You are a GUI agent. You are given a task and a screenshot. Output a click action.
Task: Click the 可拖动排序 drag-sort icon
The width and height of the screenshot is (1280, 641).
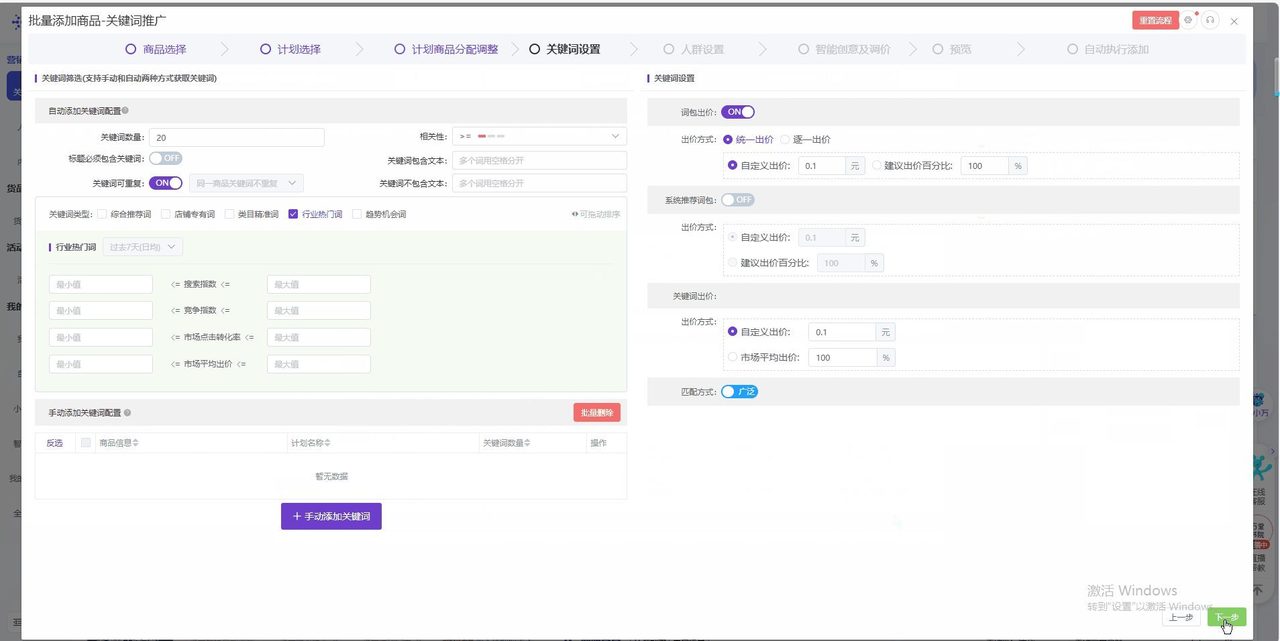tap(575, 214)
